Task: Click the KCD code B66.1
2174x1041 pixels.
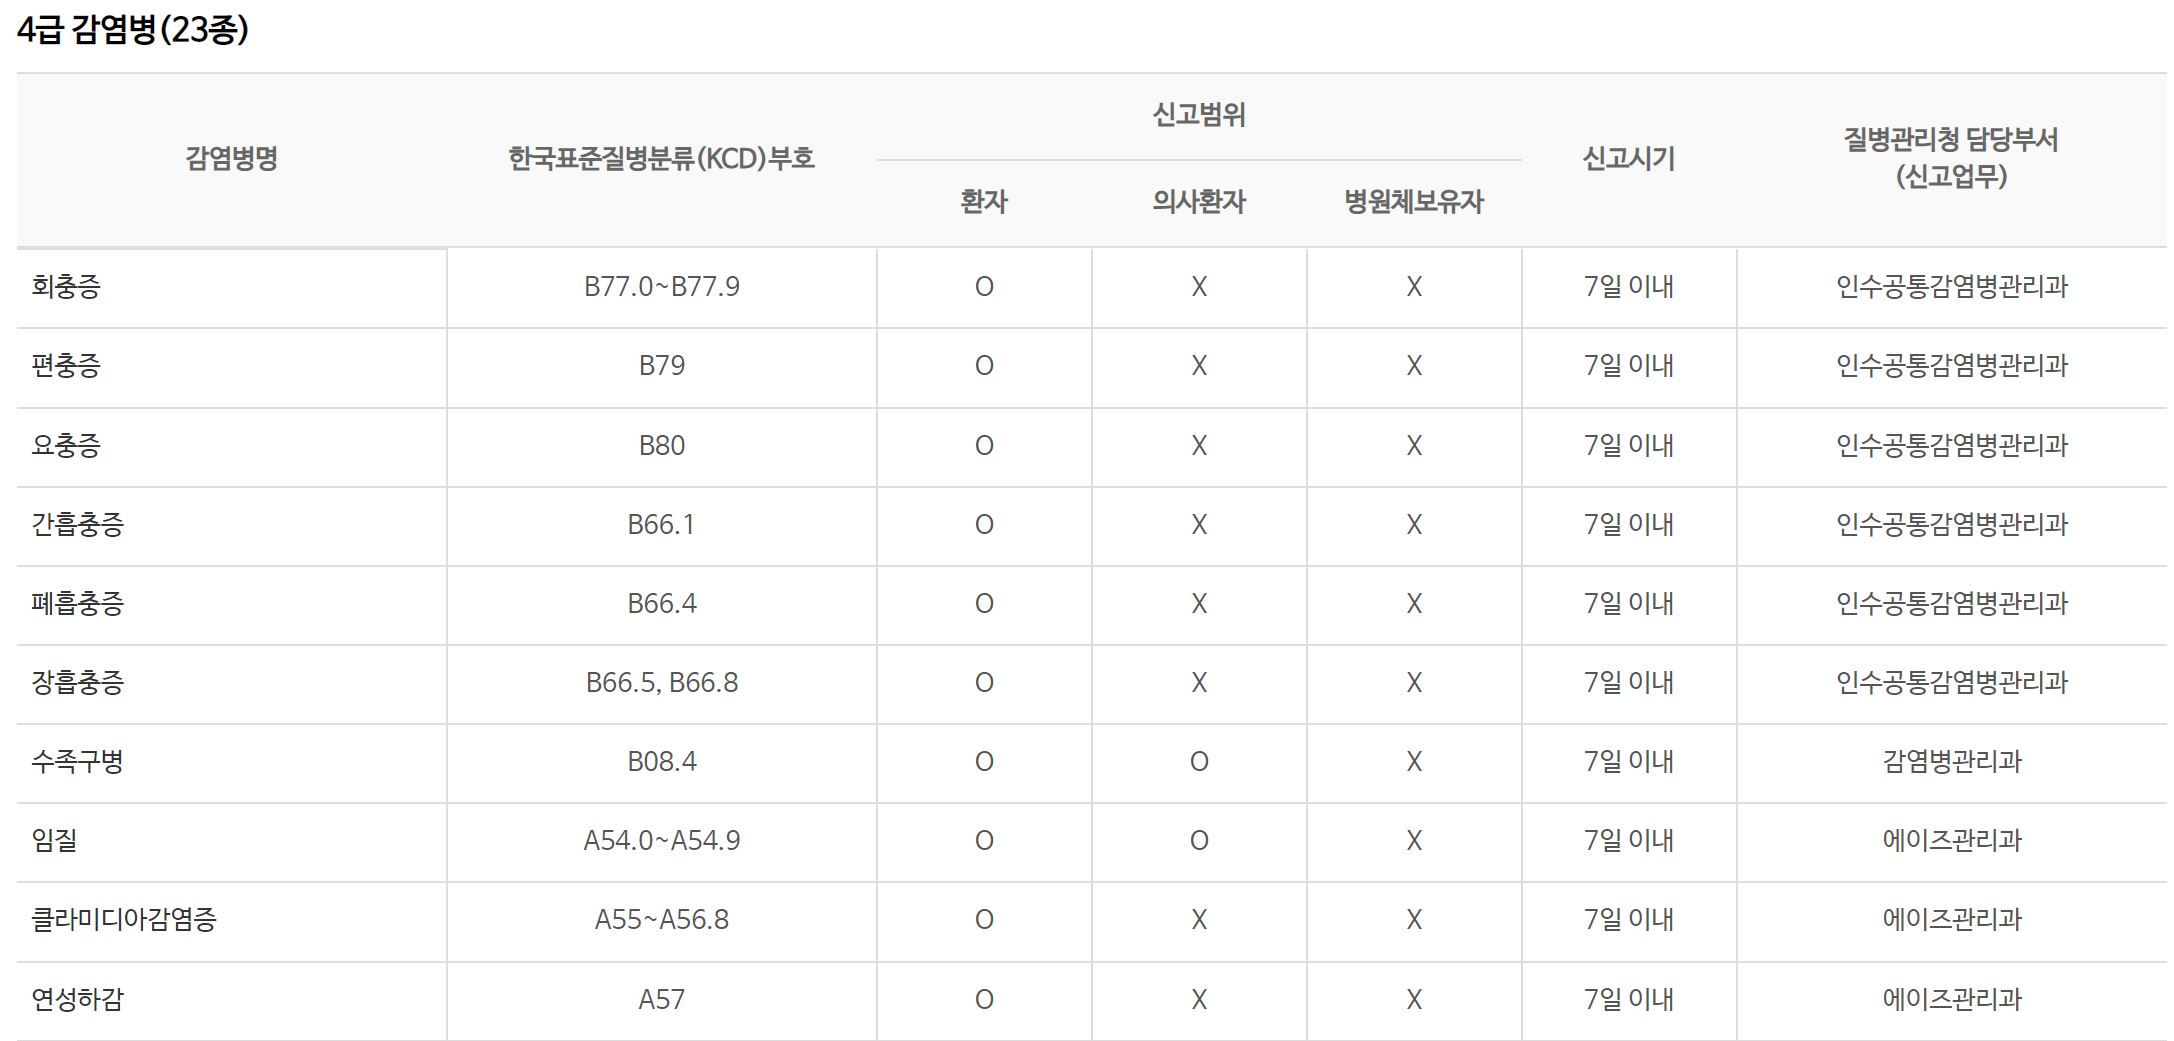Action: (x=661, y=525)
